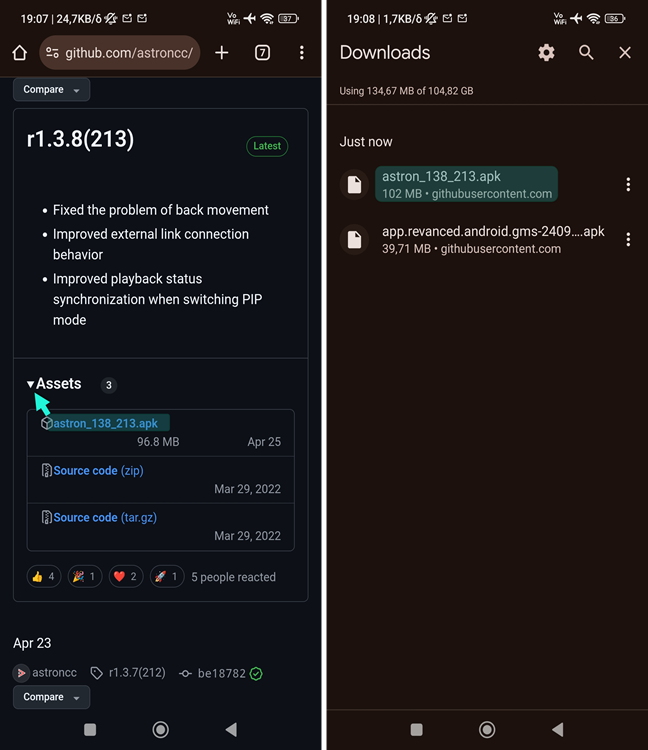Screen dimensions: 648x750
Task: Collapse the Assets section triangle
Action: coord(31,384)
